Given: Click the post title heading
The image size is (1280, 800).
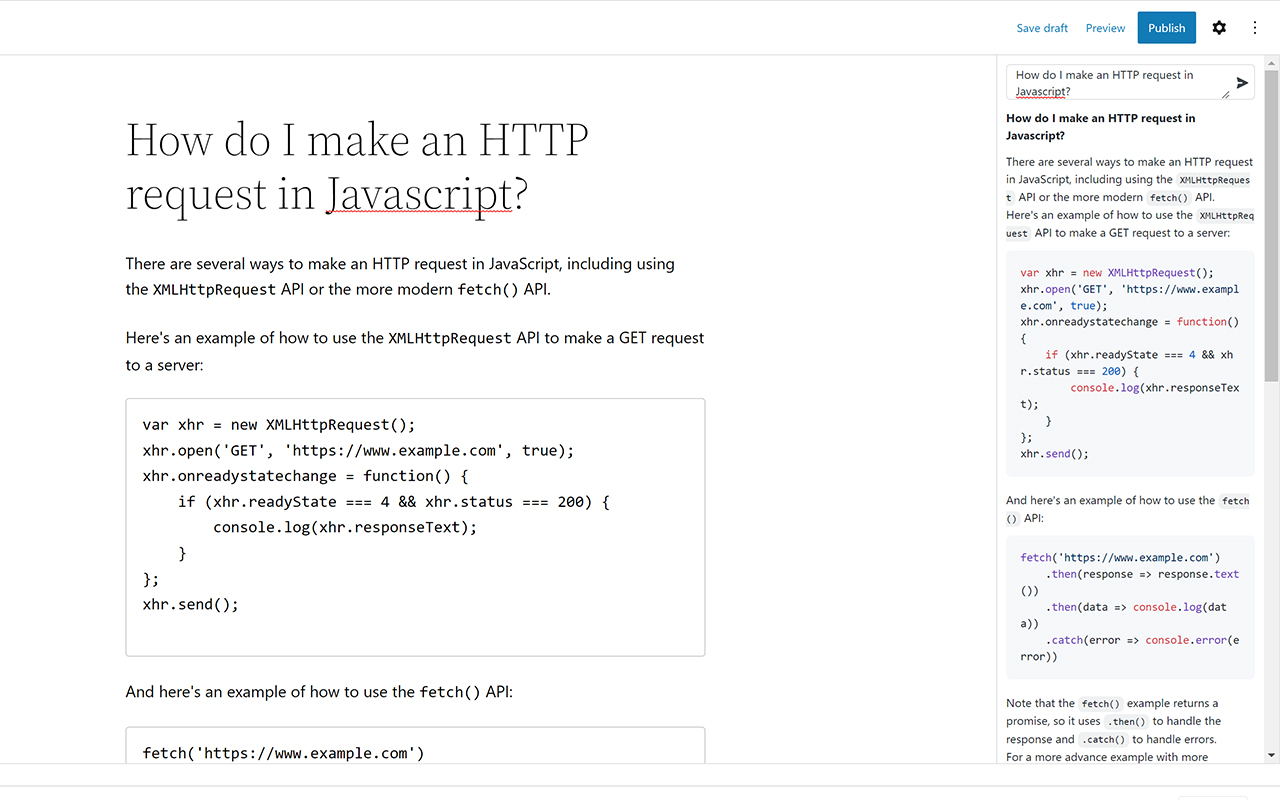Looking at the screenshot, I should pyautogui.click(x=357, y=167).
